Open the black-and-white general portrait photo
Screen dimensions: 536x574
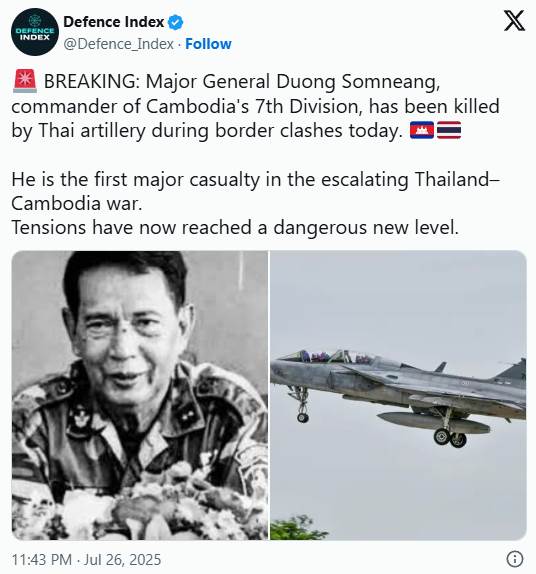click(x=140, y=395)
